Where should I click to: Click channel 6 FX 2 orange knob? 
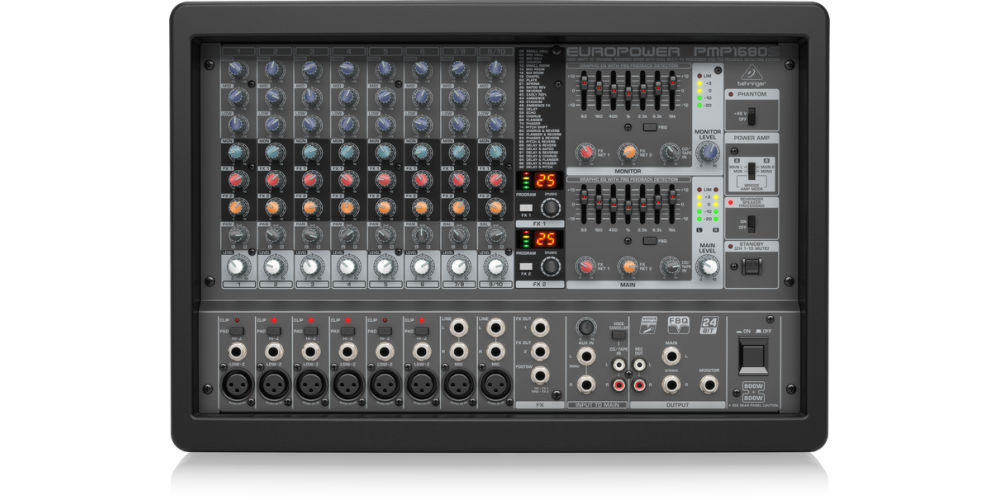pyautogui.click(x=422, y=207)
